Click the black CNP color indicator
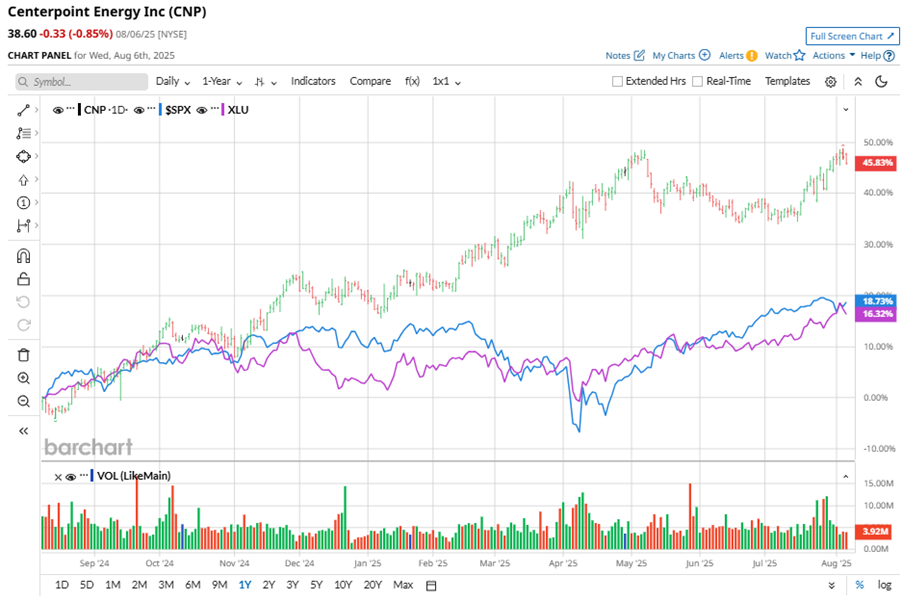 (79, 110)
